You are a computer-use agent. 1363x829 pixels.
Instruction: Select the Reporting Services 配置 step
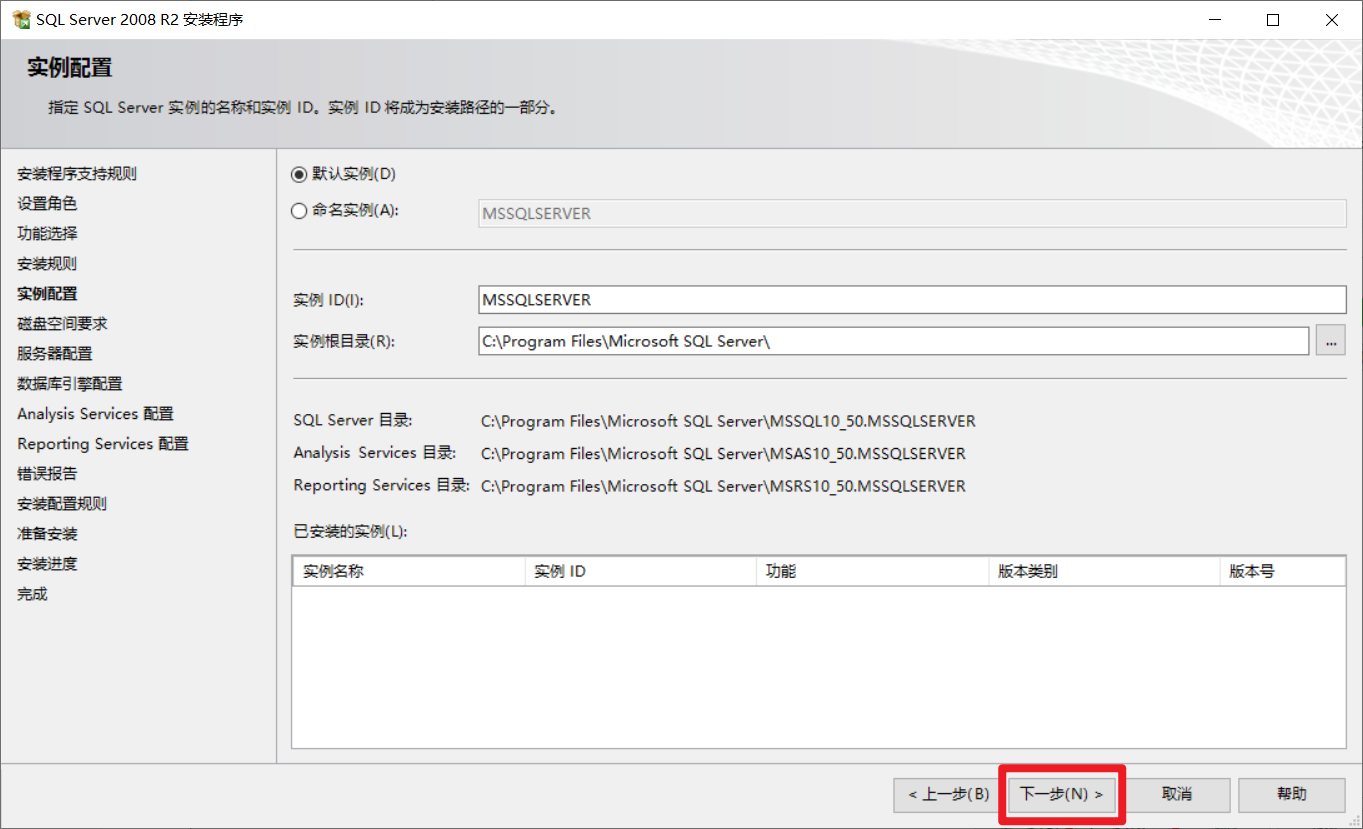click(x=103, y=444)
